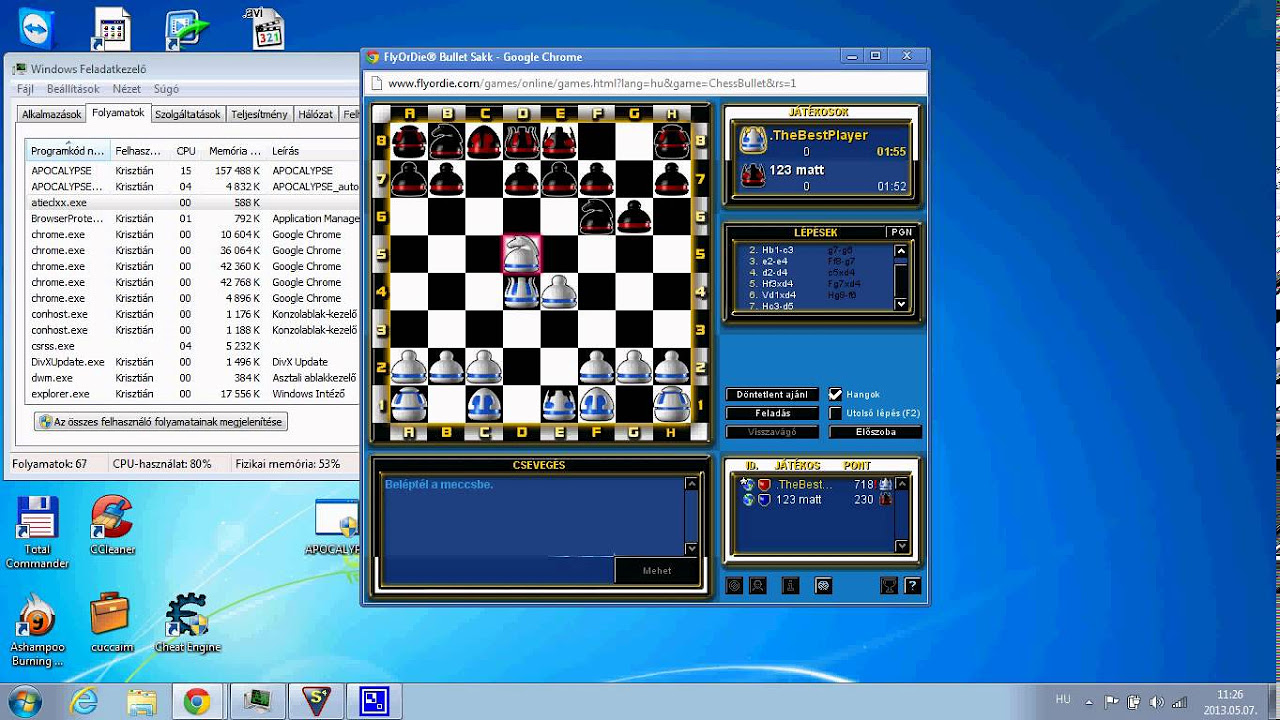This screenshot has height=720, width=1280.
Task: Click the target icon below the player list
Action: point(734,586)
